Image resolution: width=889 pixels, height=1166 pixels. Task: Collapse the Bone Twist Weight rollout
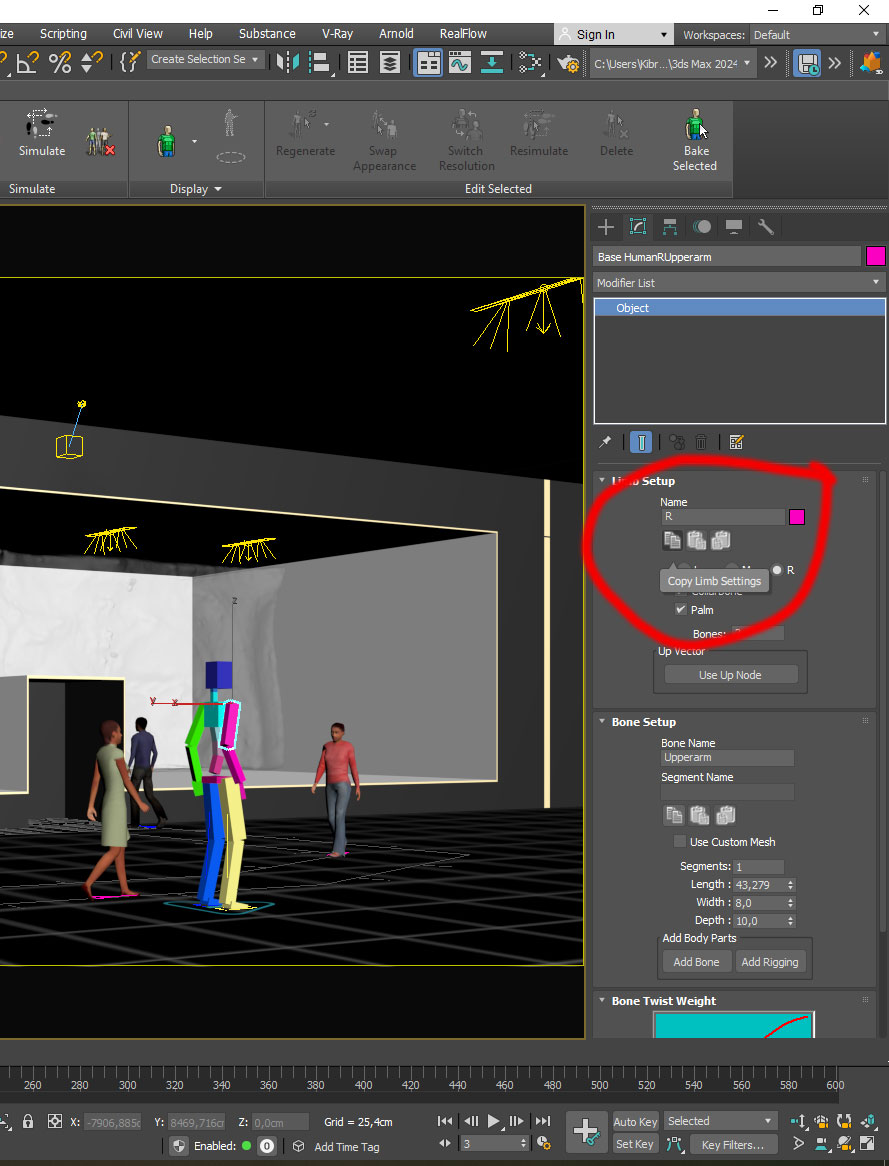[x=602, y=1000]
